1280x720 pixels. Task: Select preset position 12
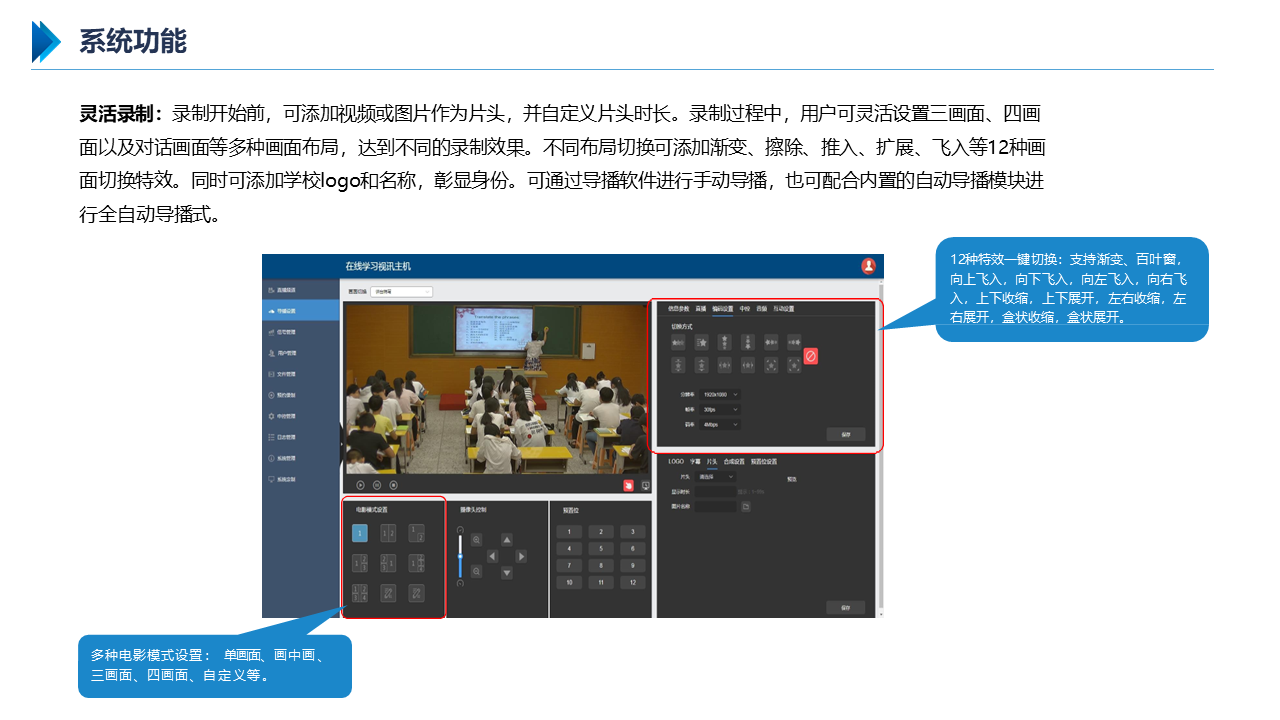pyautogui.click(x=633, y=582)
